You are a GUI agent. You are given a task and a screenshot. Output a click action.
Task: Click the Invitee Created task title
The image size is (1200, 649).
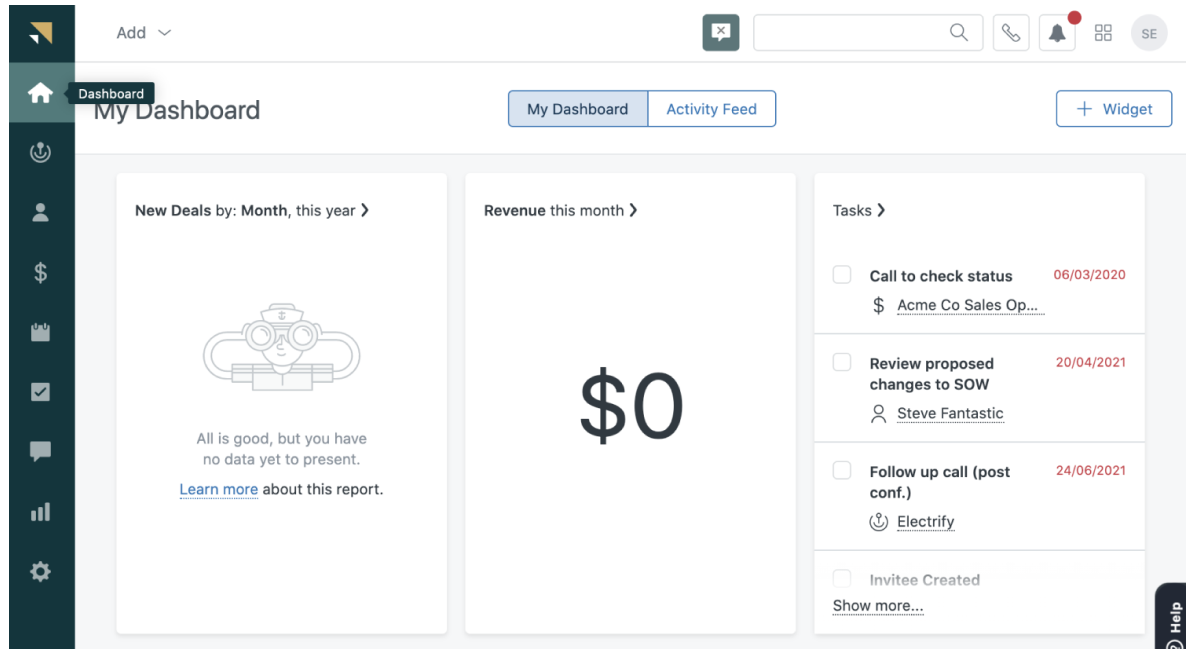point(925,580)
